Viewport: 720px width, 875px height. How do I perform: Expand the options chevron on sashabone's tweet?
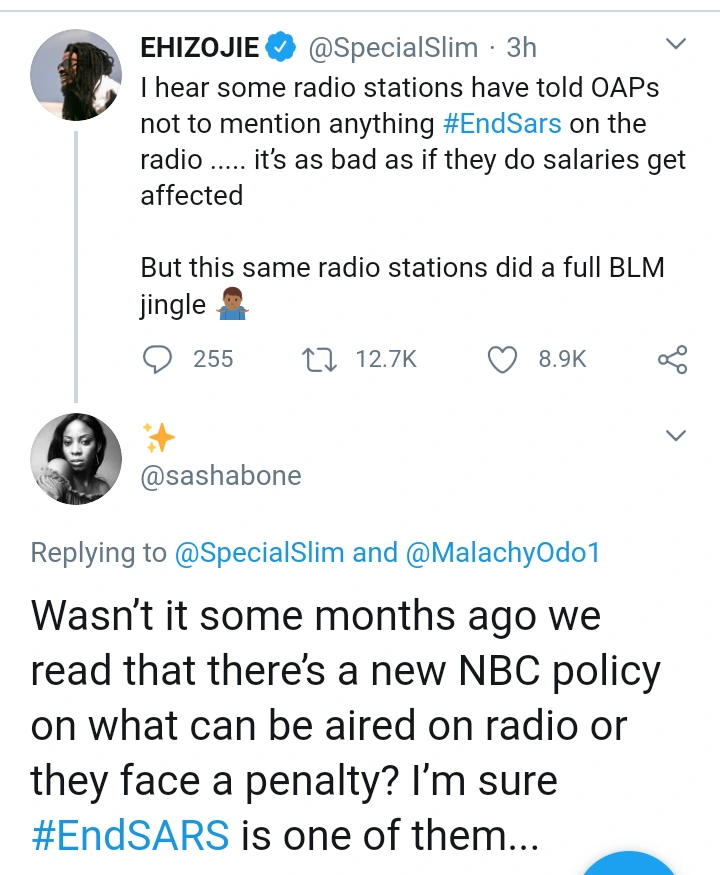pos(676,435)
